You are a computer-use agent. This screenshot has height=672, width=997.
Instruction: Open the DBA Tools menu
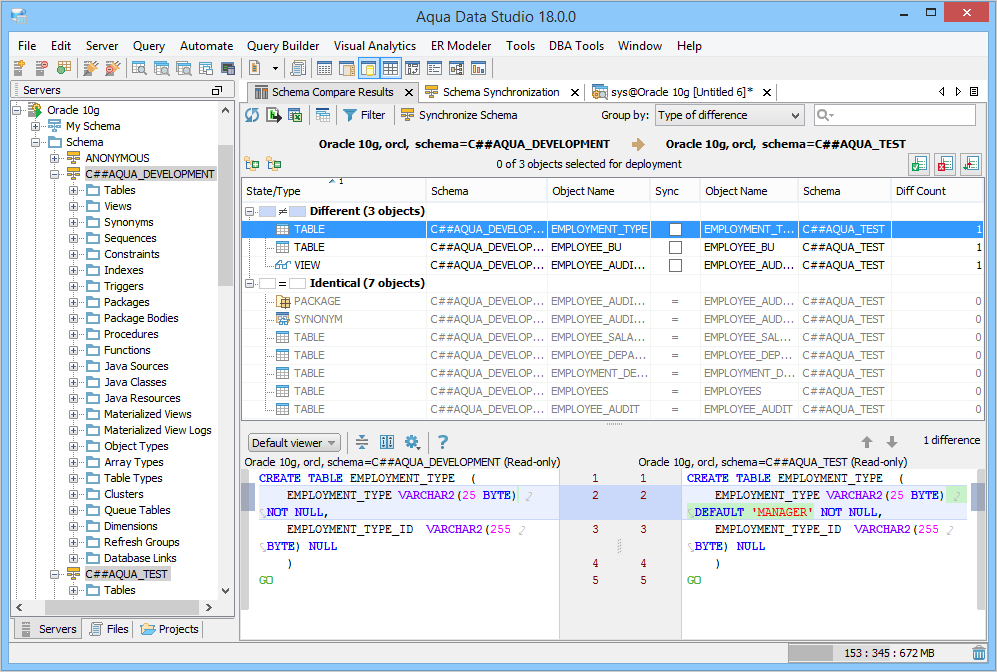click(x=575, y=46)
